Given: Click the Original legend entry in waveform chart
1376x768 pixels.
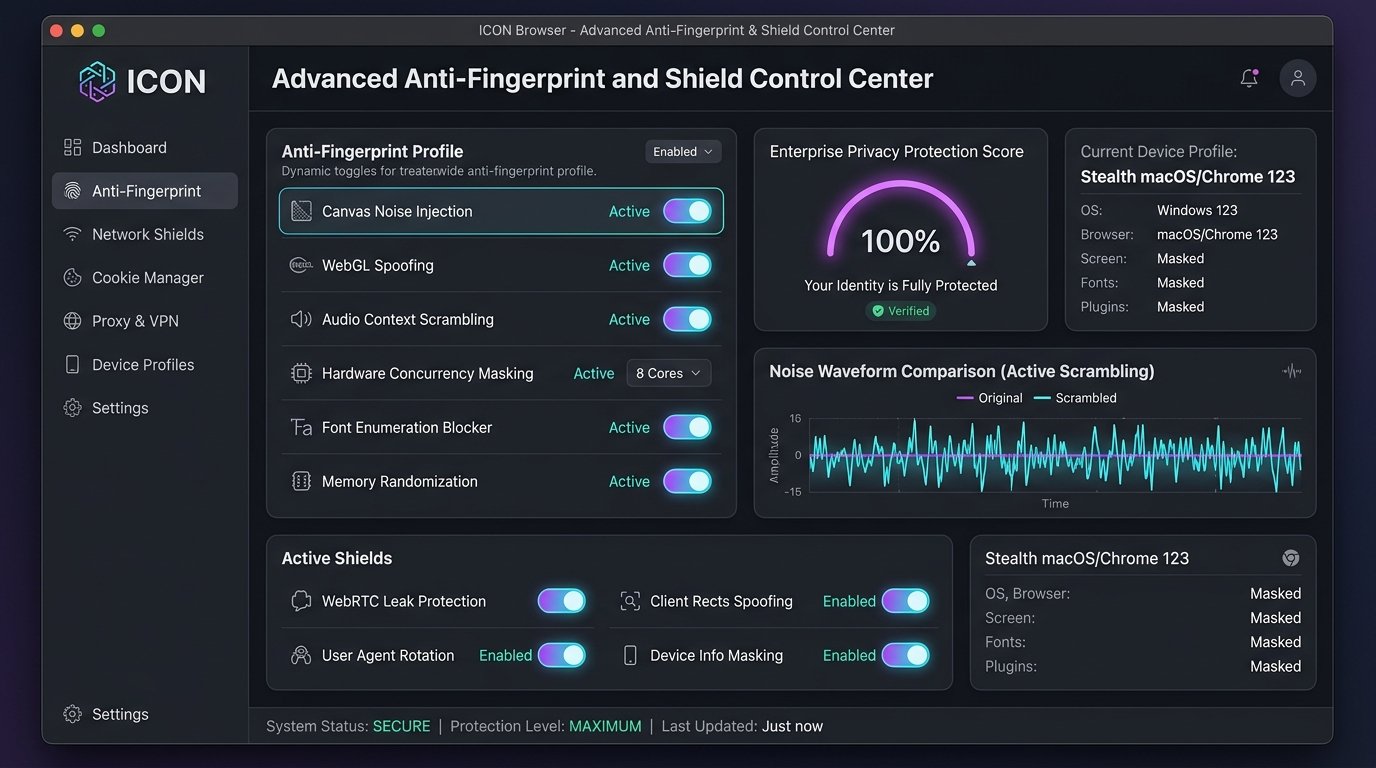Looking at the screenshot, I should click(990, 398).
